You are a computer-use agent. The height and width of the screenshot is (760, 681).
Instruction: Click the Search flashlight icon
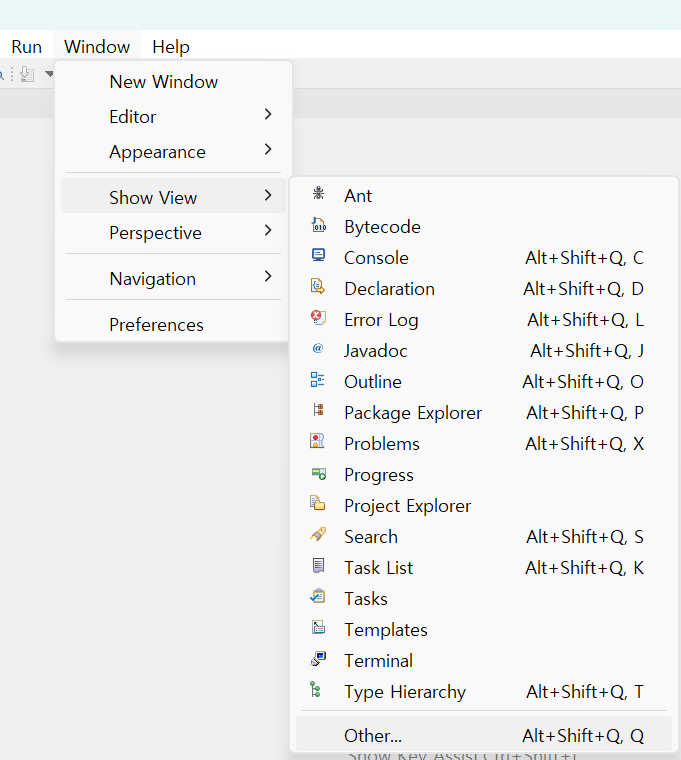[318, 535]
